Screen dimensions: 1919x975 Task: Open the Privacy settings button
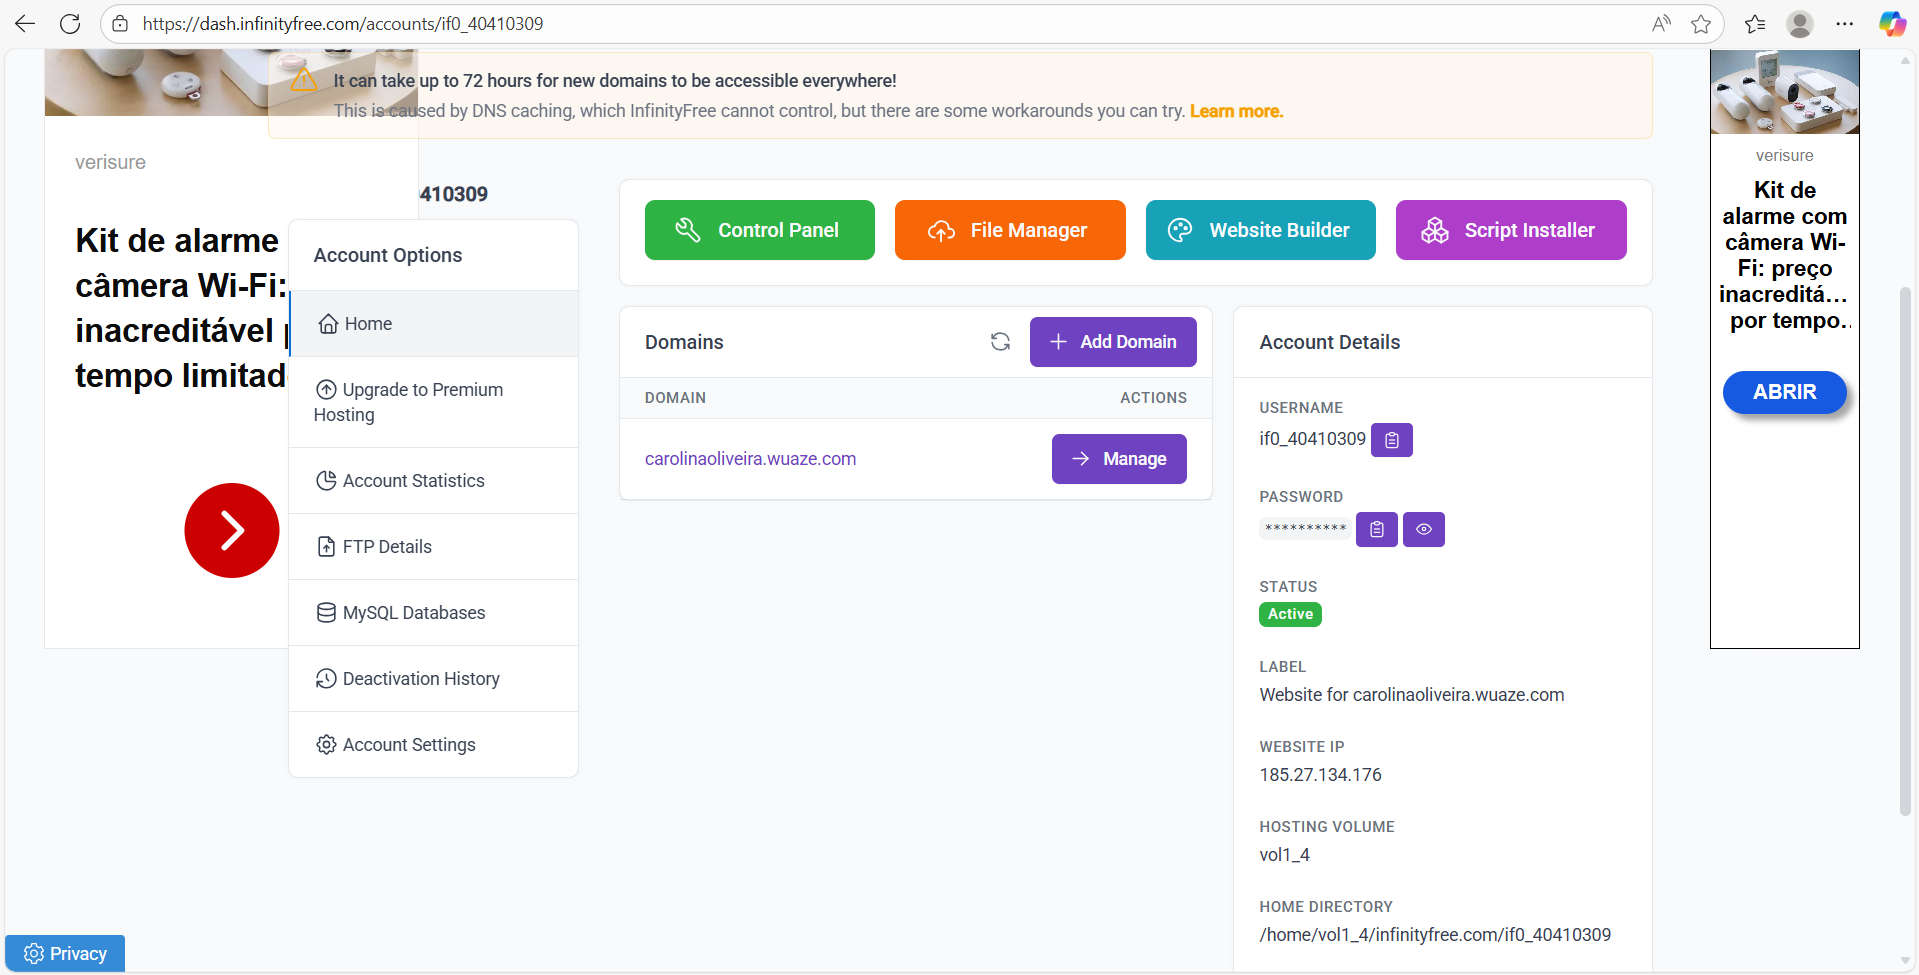point(65,954)
